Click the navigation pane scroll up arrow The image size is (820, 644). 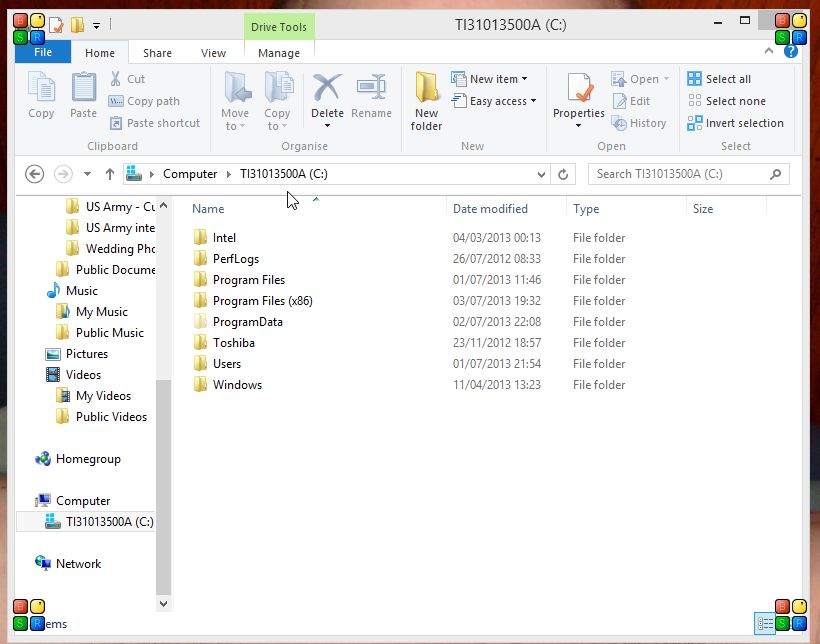point(163,206)
